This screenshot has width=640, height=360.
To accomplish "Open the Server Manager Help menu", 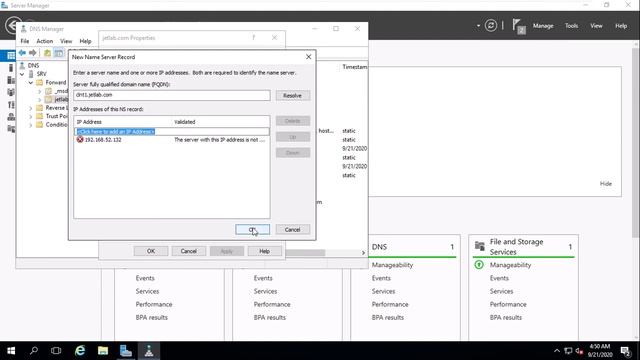I will click(x=621, y=26).
